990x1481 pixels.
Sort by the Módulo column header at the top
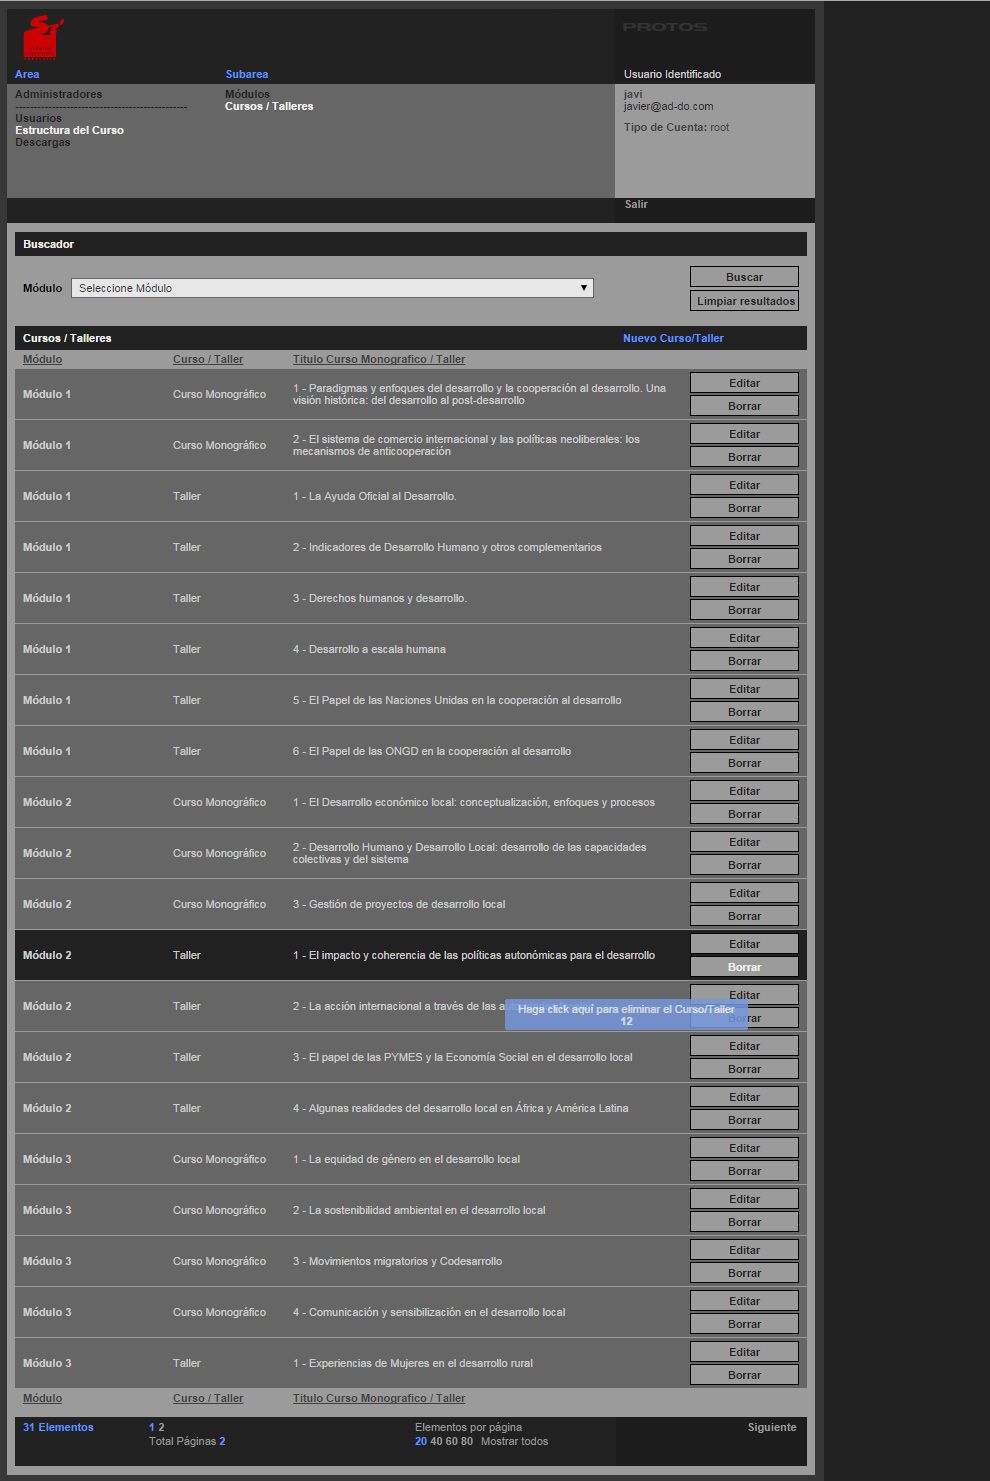coord(42,359)
